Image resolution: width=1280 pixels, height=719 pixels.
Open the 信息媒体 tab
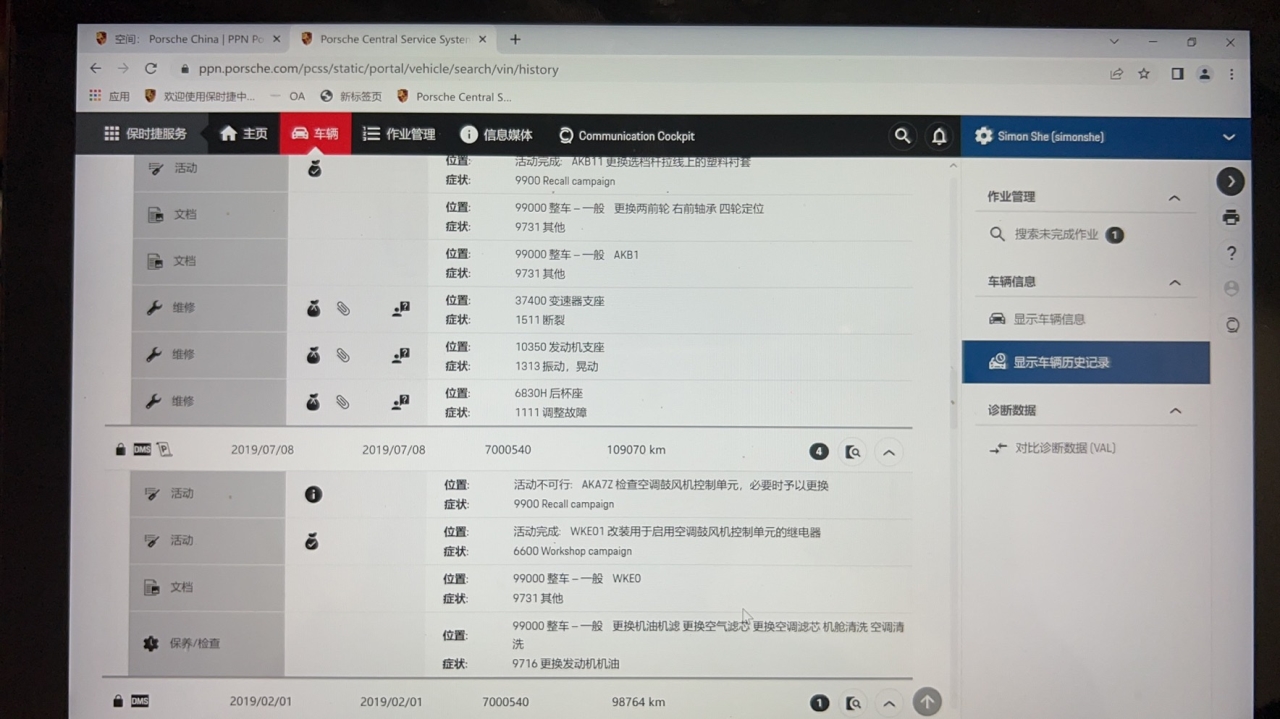click(496, 135)
